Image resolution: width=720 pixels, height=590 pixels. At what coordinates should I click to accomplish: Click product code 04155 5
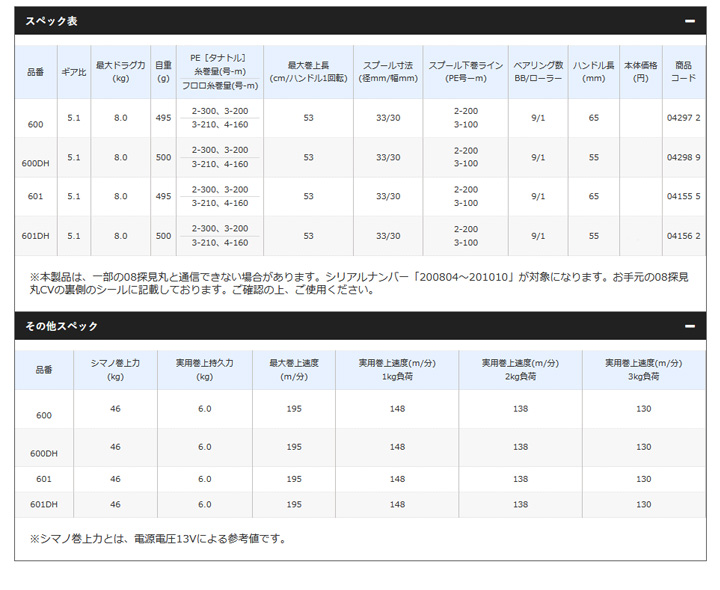[683, 197]
